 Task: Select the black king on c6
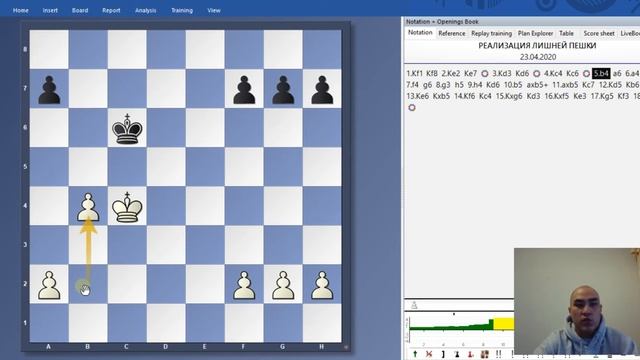tap(127, 129)
